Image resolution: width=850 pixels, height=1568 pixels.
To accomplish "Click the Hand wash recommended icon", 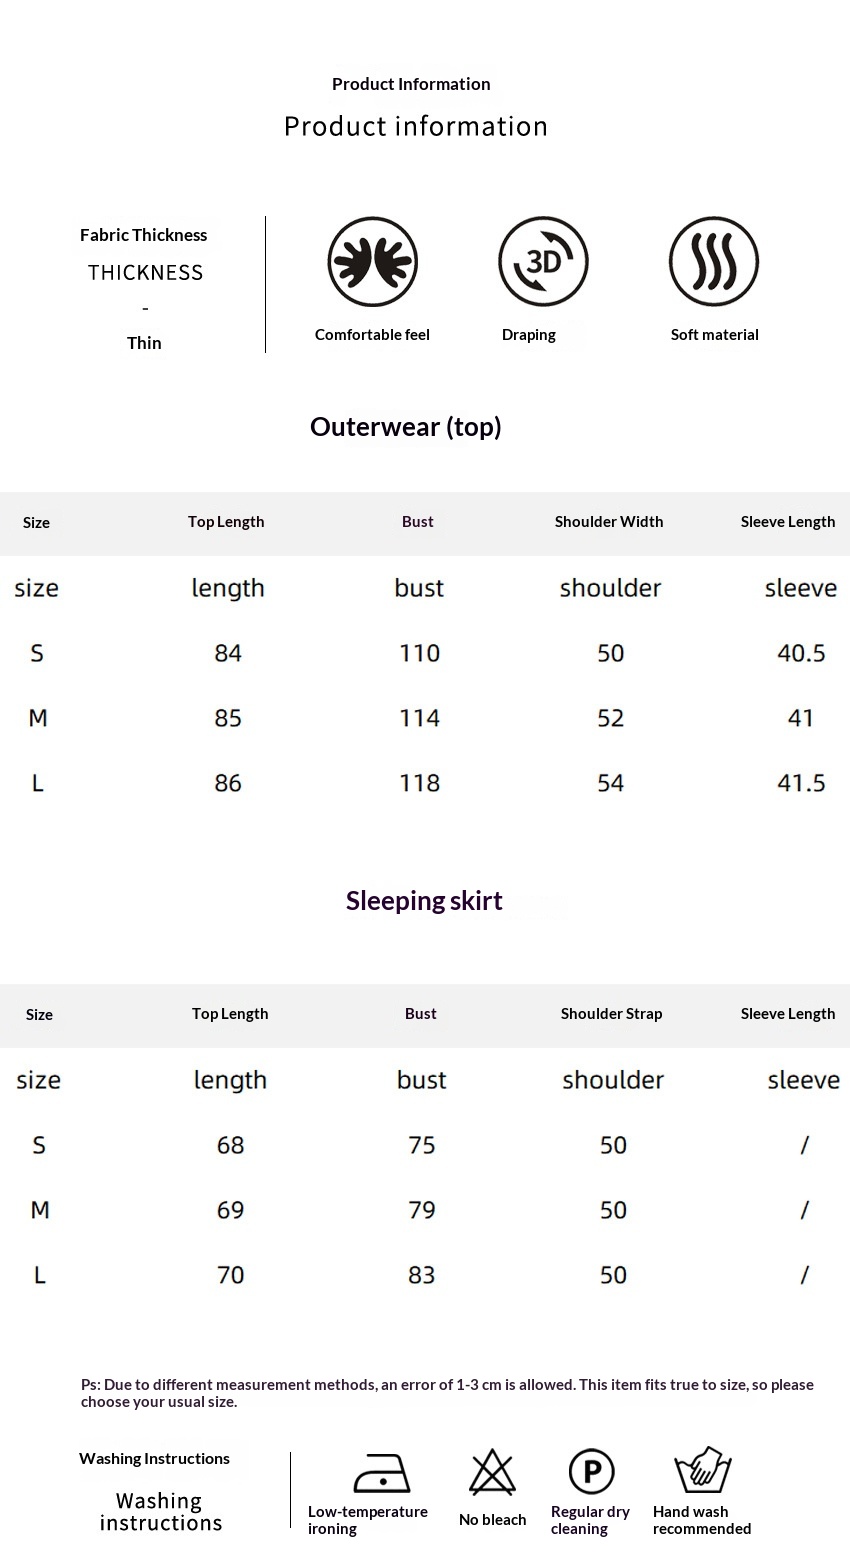I will click(703, 1470).
